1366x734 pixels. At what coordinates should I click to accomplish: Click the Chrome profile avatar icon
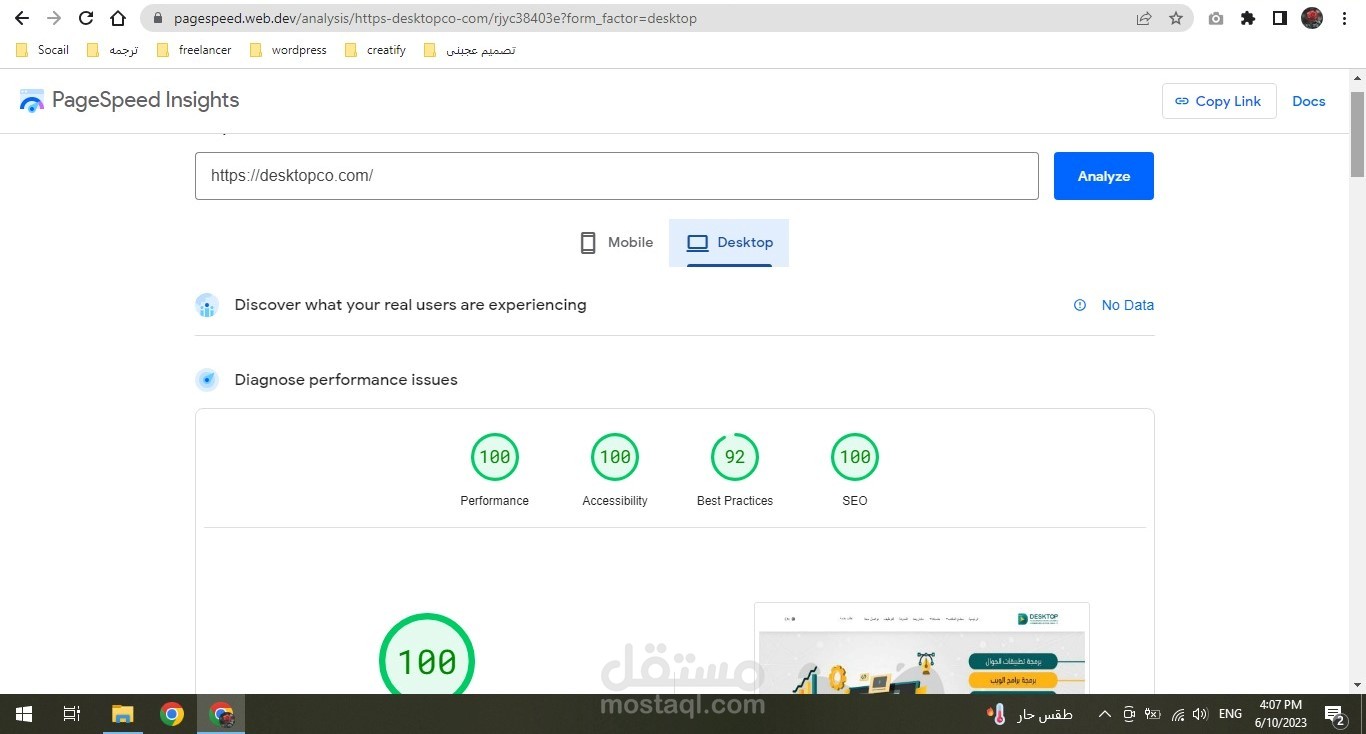(1312, 17)
